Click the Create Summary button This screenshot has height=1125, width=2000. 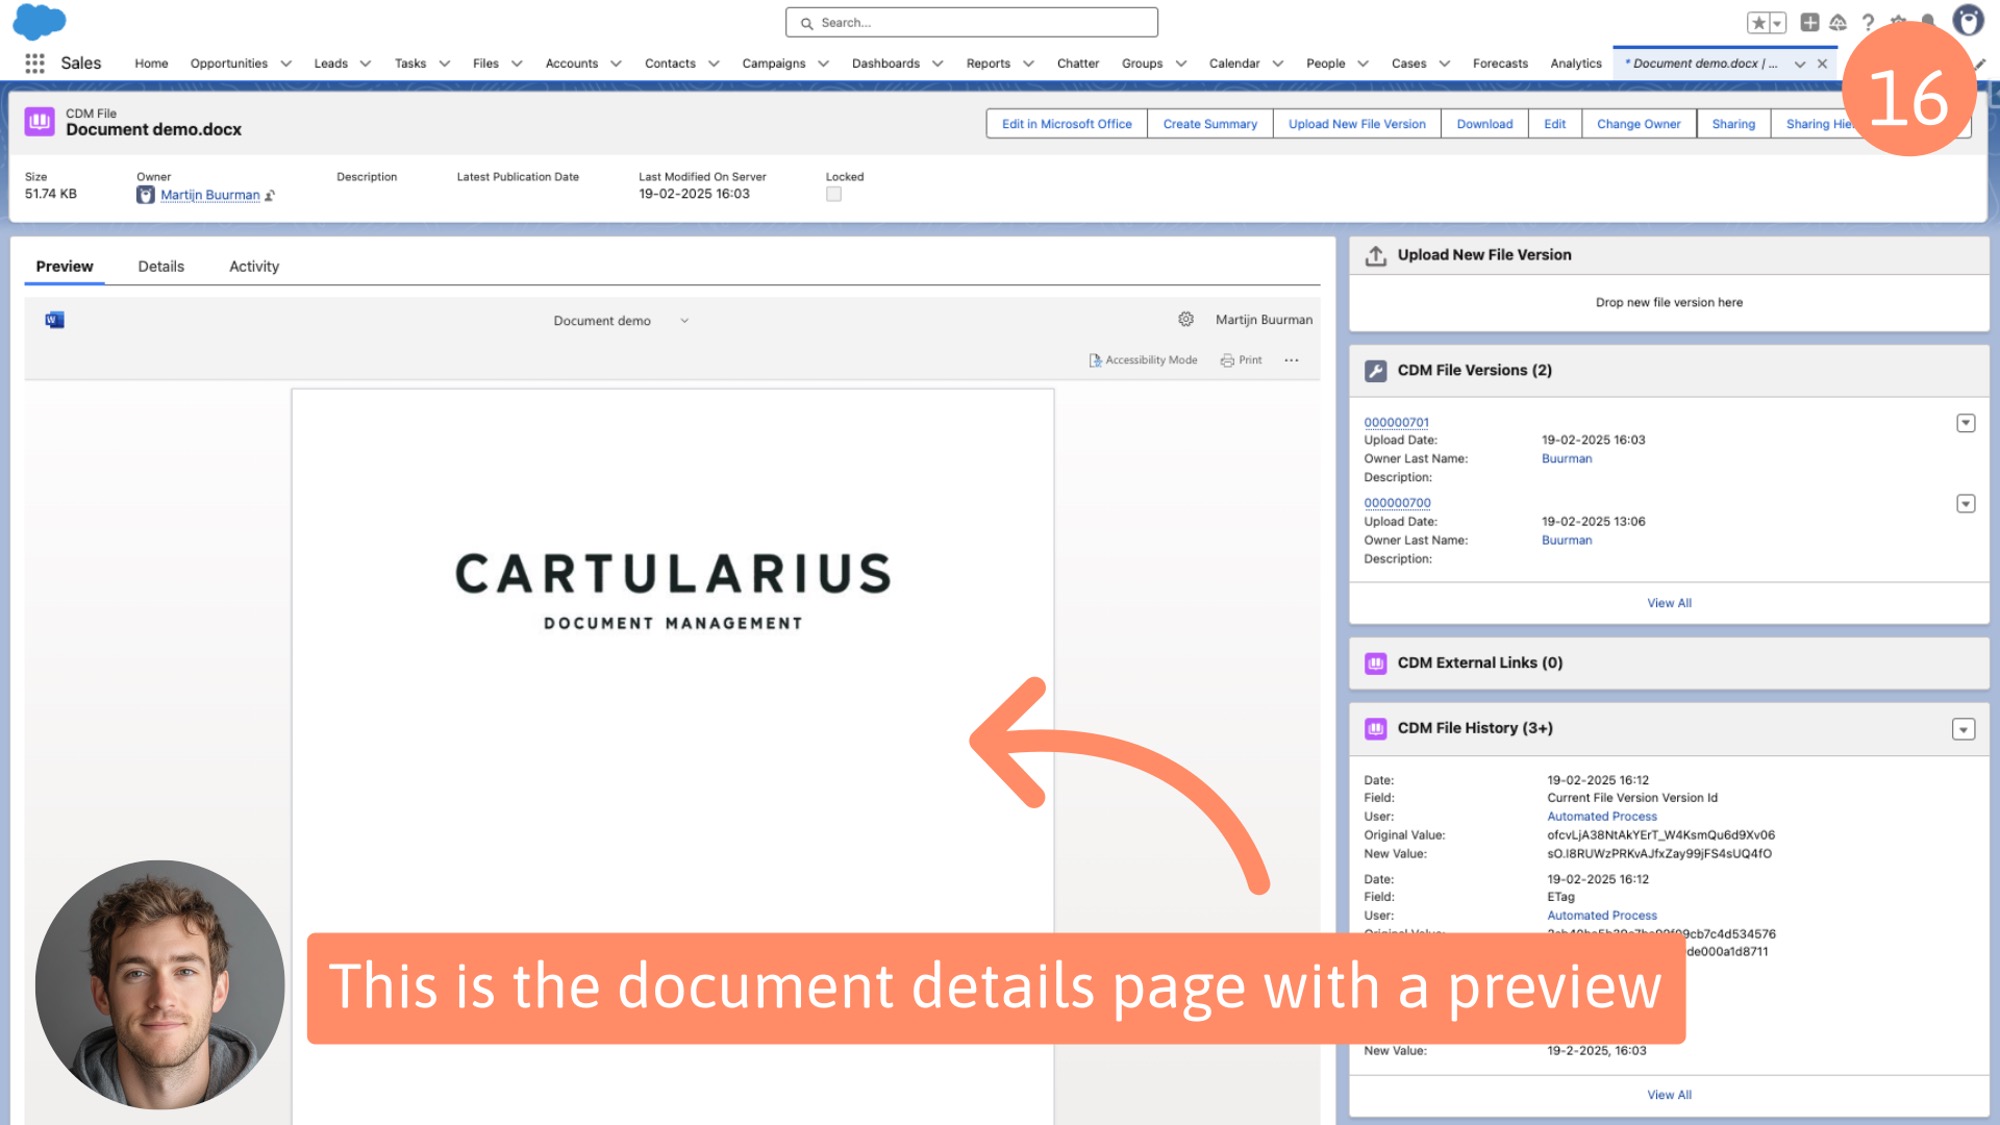pos(1210,124)
